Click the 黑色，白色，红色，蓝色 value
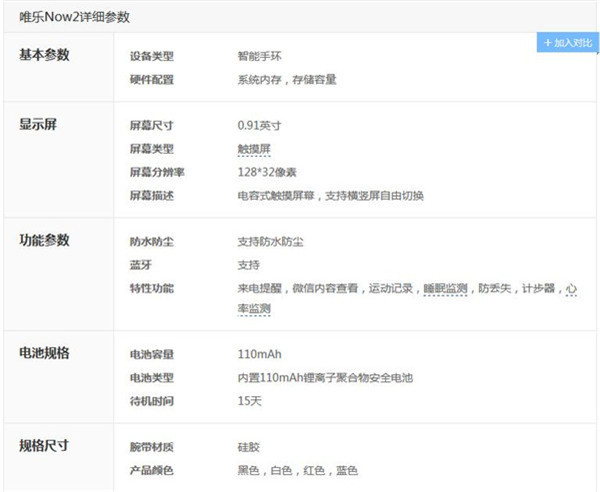Image resolution: width=600 pixels, height=492 pixels. 298,470
